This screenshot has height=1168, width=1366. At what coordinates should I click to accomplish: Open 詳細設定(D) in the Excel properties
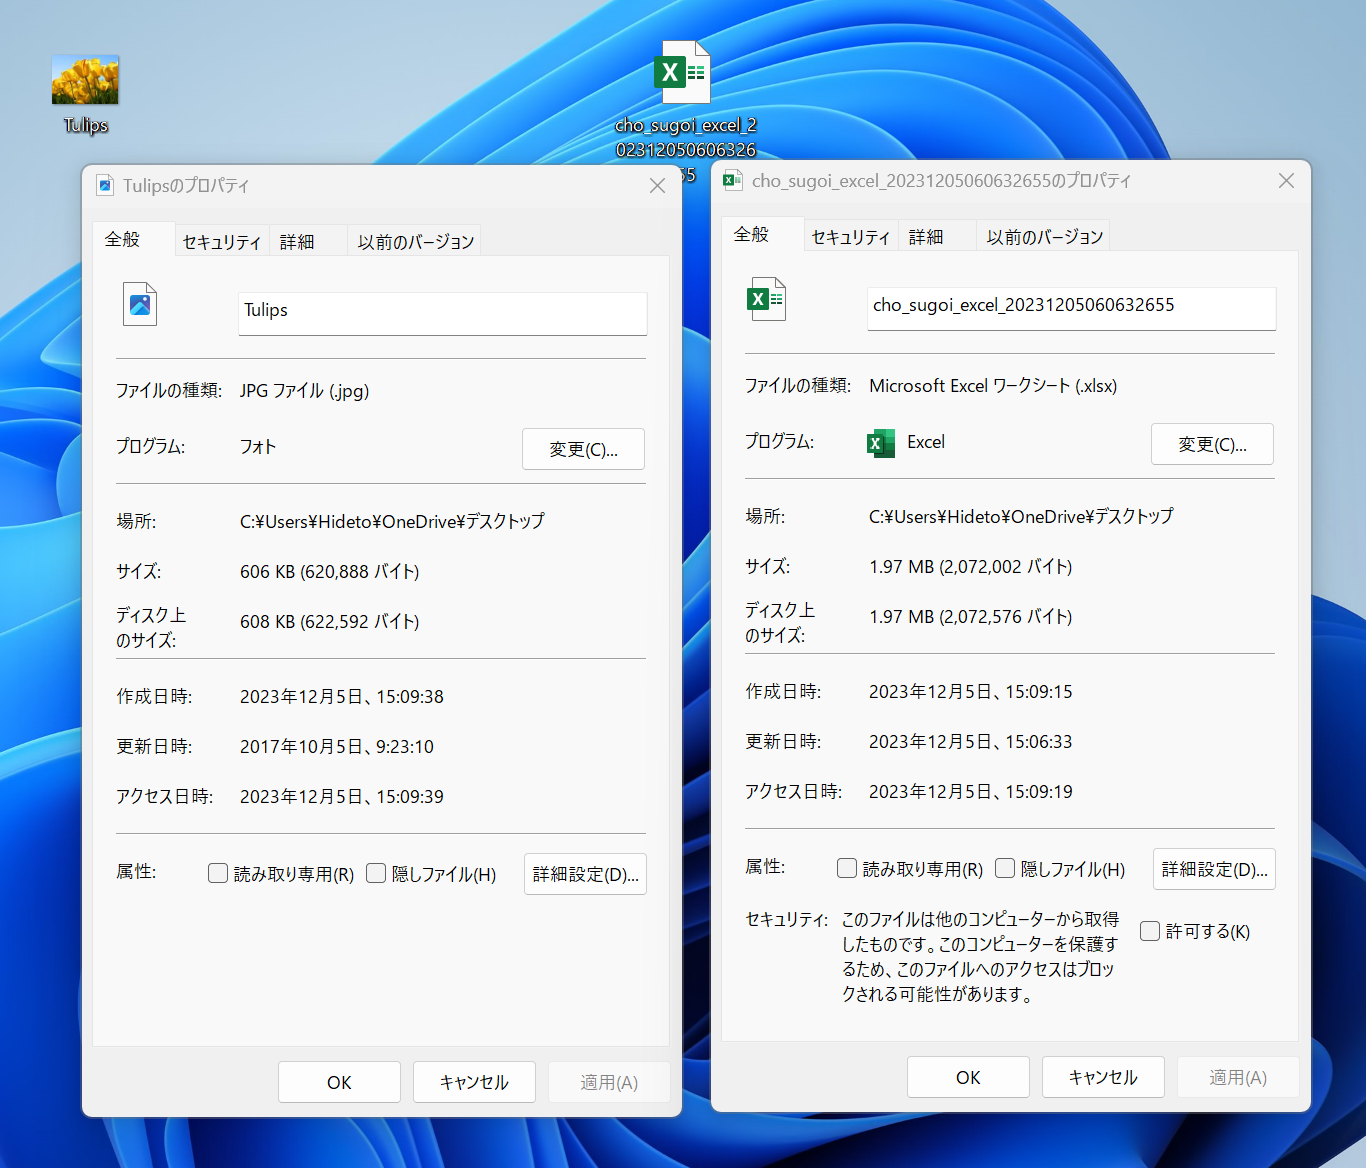1213,869
